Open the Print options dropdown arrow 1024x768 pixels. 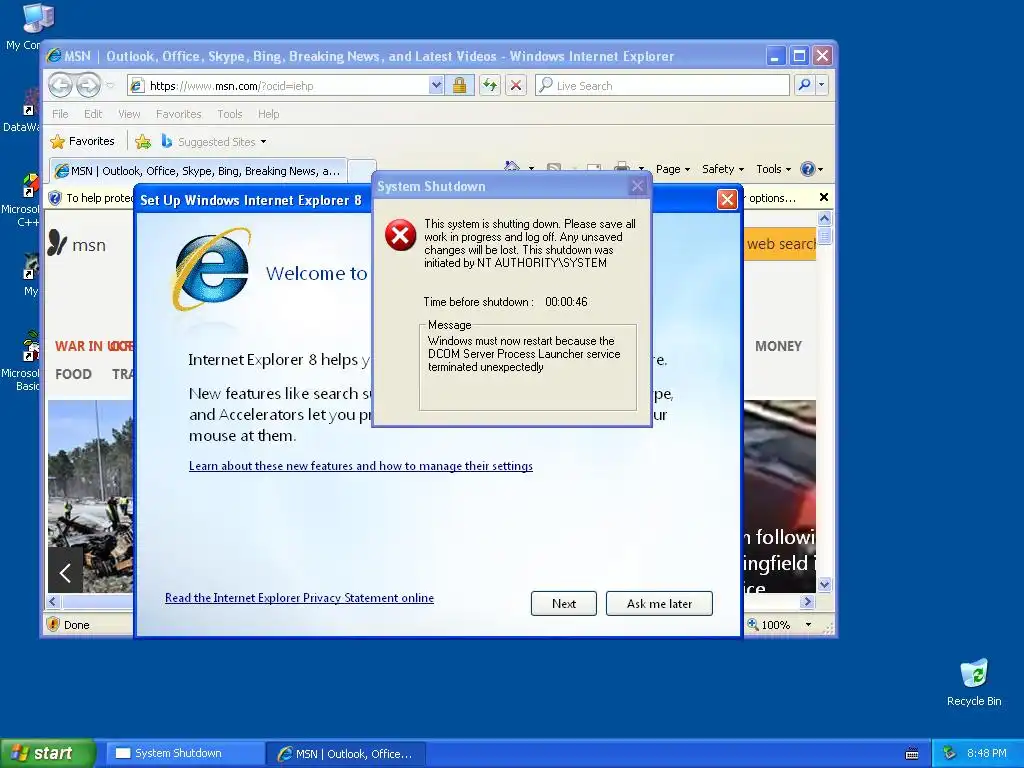(x=641, y=169)
